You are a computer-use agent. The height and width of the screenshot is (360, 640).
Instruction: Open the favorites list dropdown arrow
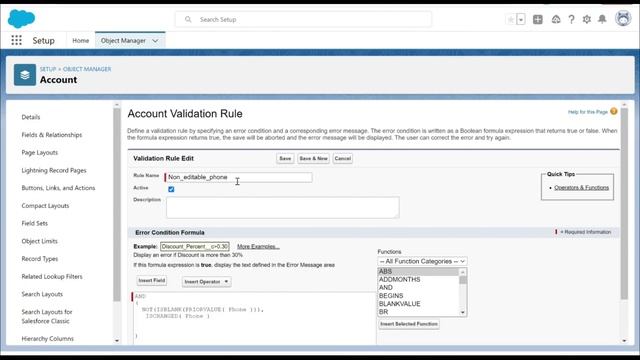pyautogui.click(x=521, y=19)
